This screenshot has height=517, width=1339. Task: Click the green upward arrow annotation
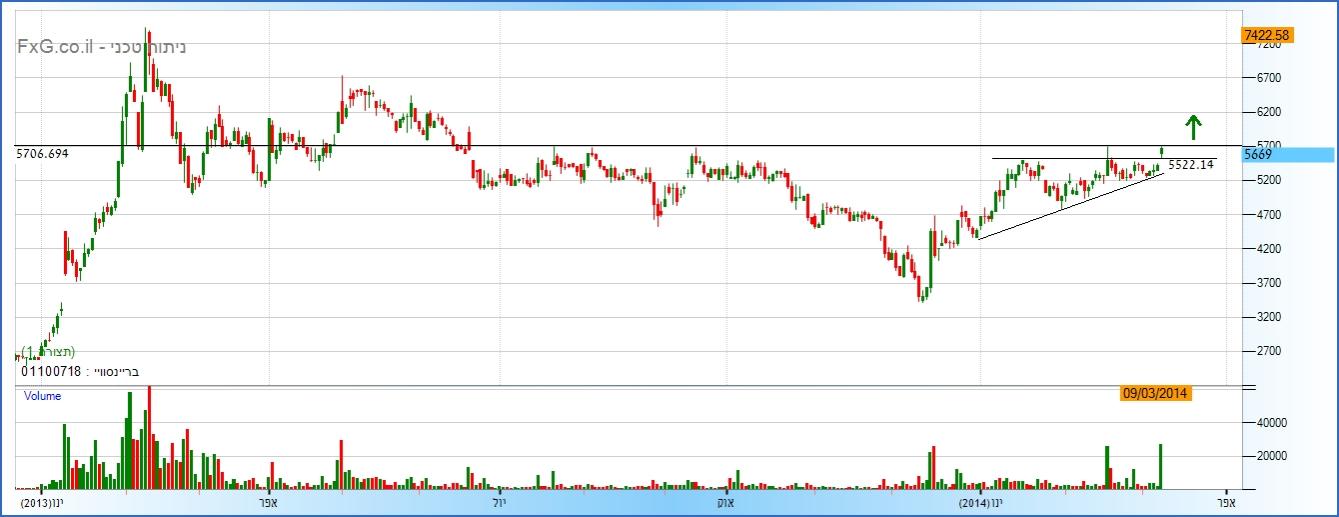pos(1191,127)
